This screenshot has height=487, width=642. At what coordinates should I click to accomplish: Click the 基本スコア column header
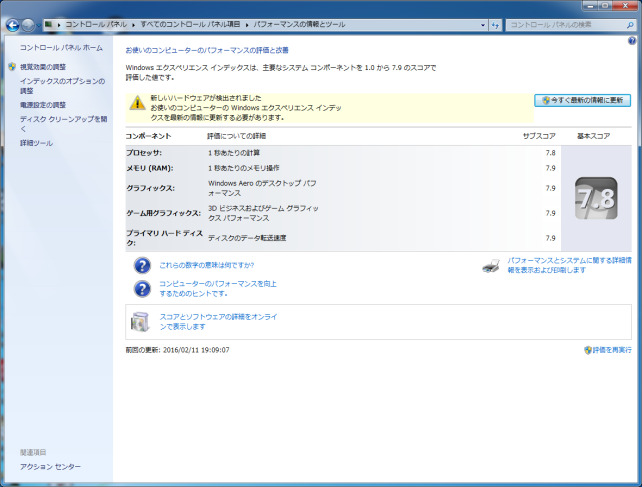tap(594, 136)
